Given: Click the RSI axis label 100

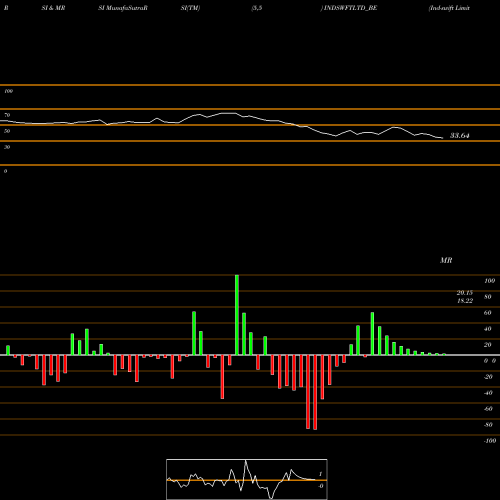Looking at the screenshot, I should coord(8,91).
